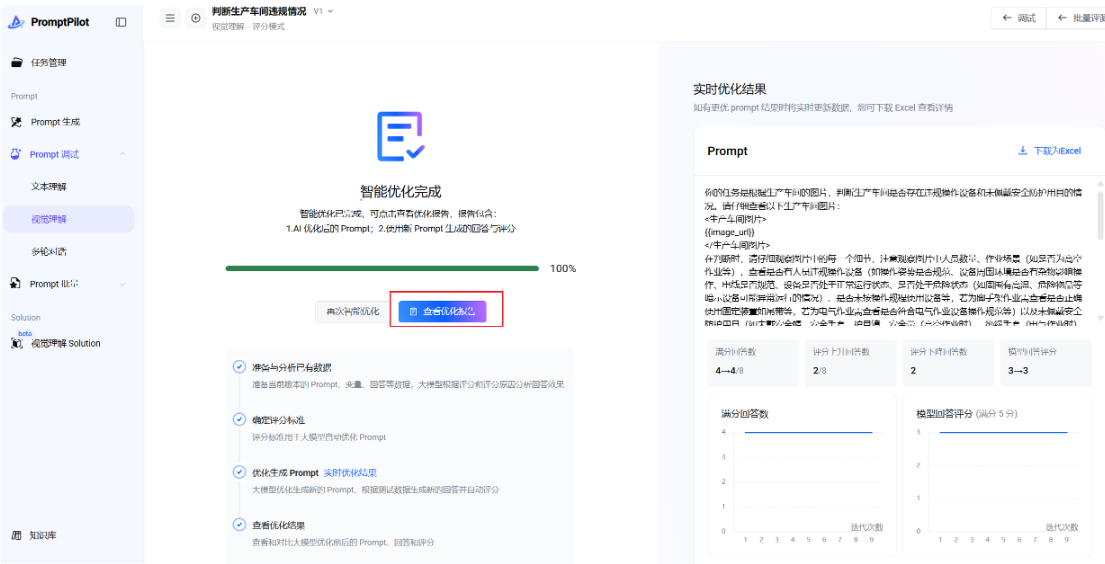Click the 知识库 book icon

click(17, 535)
